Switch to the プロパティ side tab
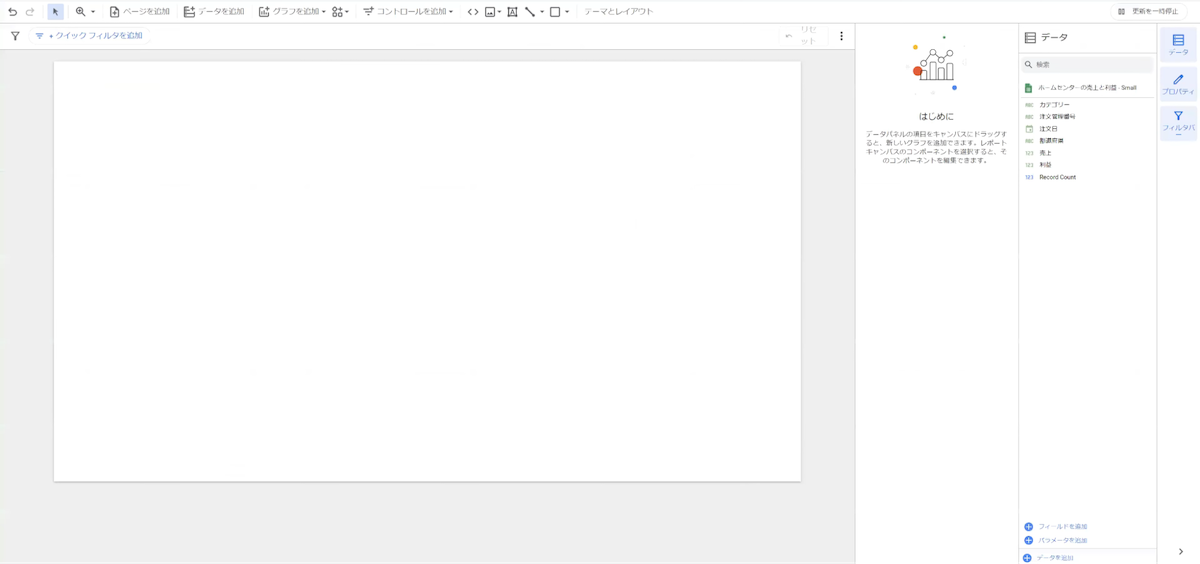 1178,84
